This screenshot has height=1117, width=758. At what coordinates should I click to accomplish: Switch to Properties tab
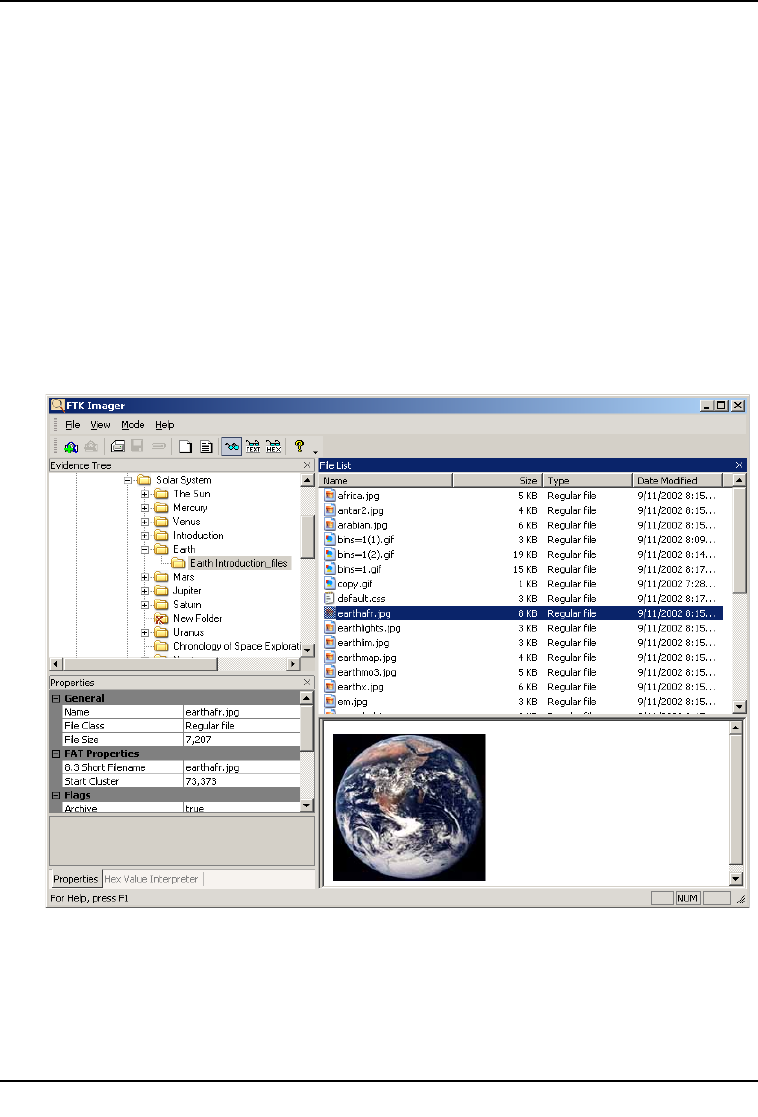[x=76, y=879]
